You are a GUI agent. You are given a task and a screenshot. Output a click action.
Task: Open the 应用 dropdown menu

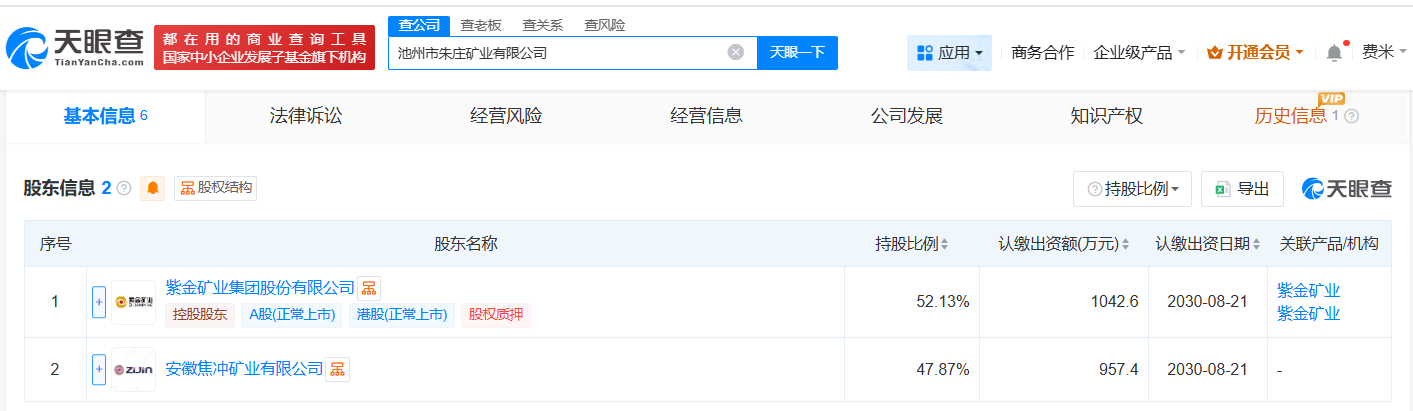coord(949,53)
